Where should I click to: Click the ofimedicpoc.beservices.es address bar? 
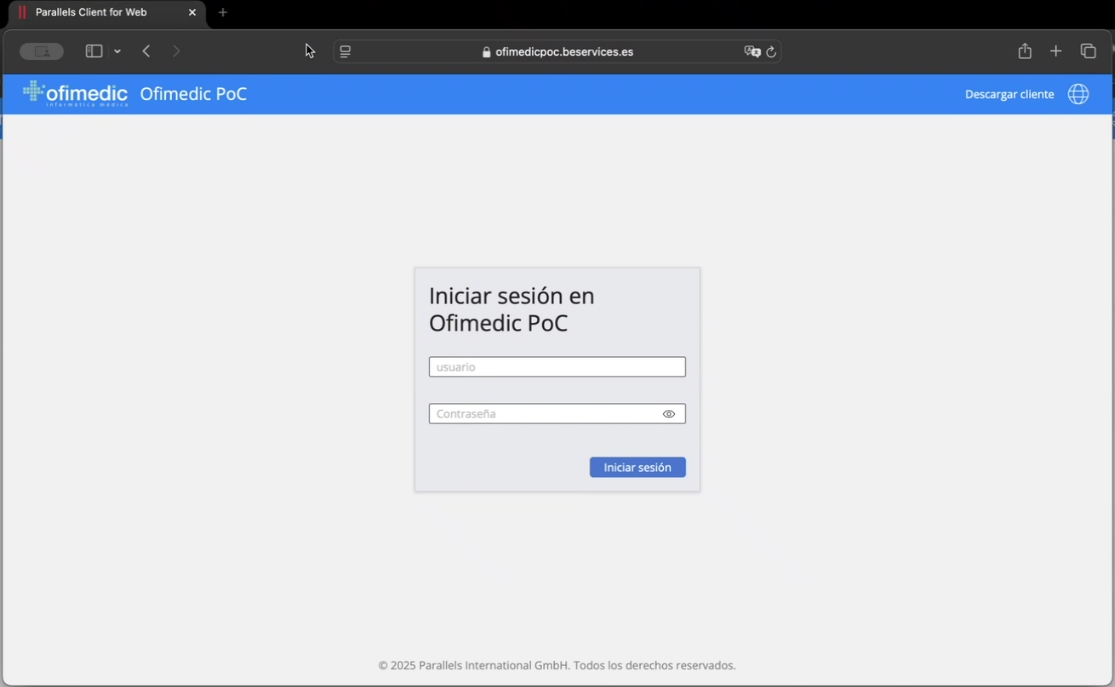[563, 52]
